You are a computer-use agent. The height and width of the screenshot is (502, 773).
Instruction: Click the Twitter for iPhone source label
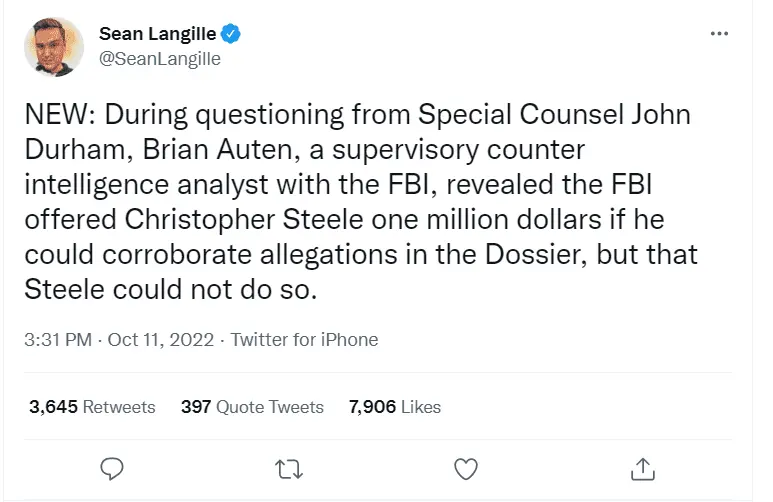click(304, 340)
